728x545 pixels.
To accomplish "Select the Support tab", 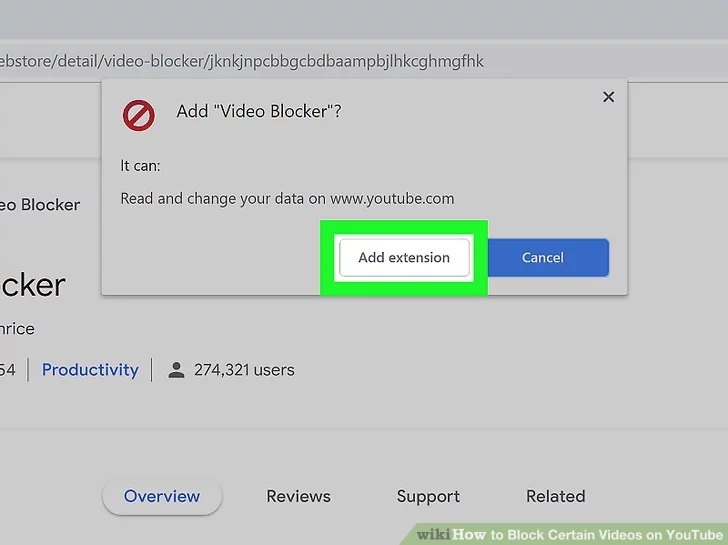I will (x=428, y=496).
